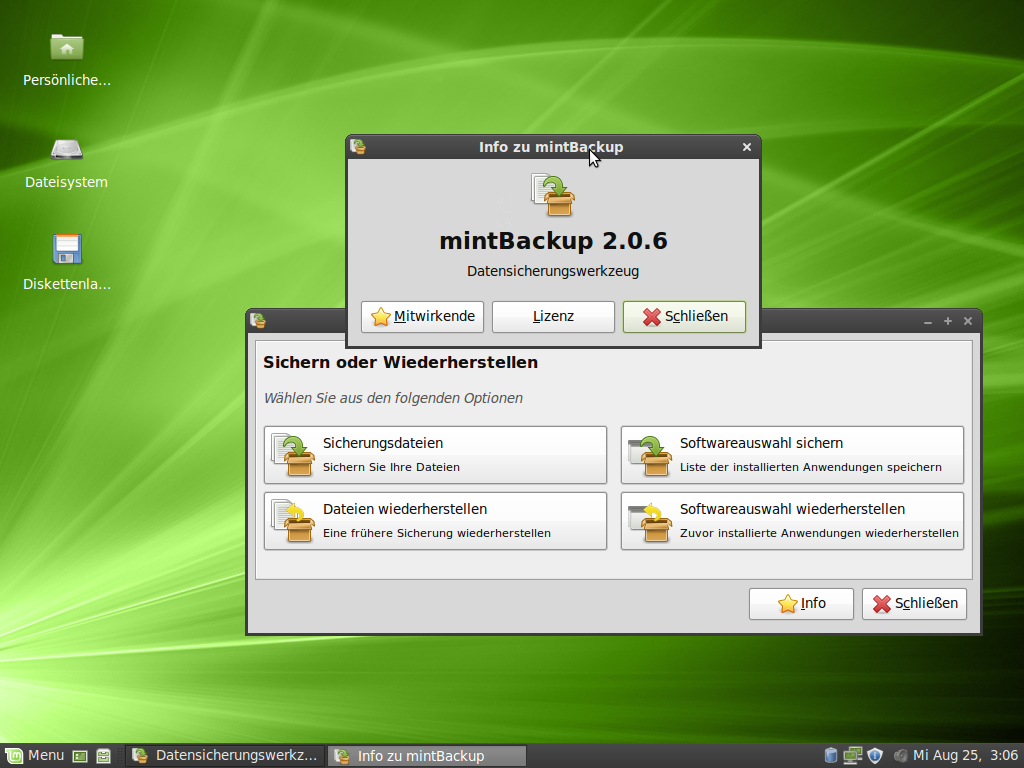Click the show desktop icon in taskbar
The height and width of the screenshot is (768, 1024).
pos(80,755)
